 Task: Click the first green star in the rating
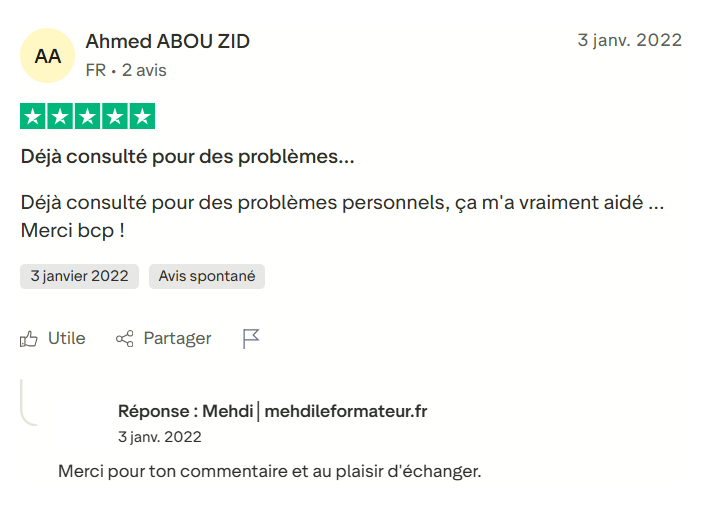(33, 117)
